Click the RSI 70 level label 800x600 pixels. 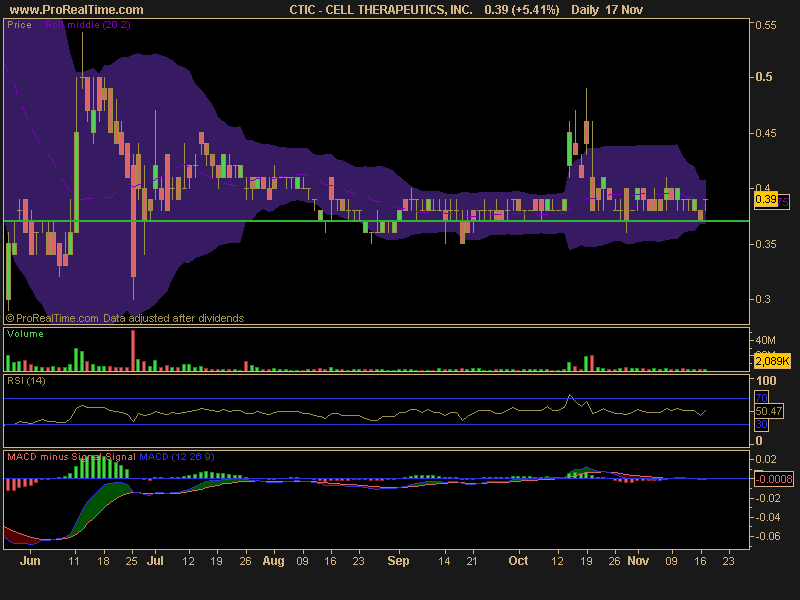pyautogui.click(x=761, y=397)
